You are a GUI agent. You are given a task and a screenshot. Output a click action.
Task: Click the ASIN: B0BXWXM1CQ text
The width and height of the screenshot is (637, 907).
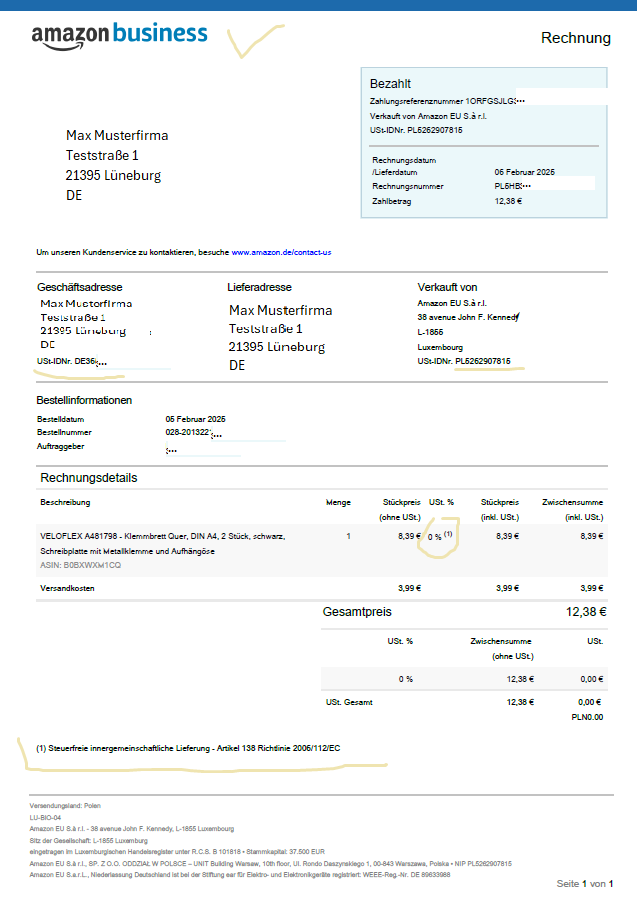pos(80,565)
